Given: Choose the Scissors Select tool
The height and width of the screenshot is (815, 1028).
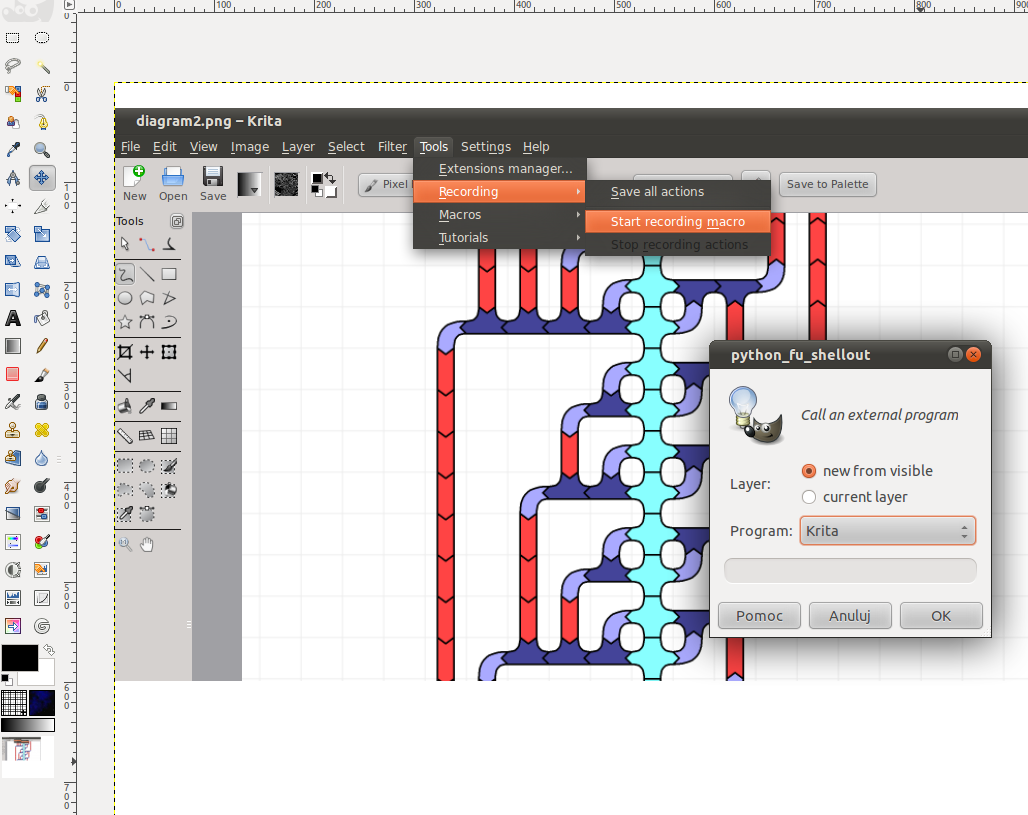Looking at the screenshot, I should (42, 94).
